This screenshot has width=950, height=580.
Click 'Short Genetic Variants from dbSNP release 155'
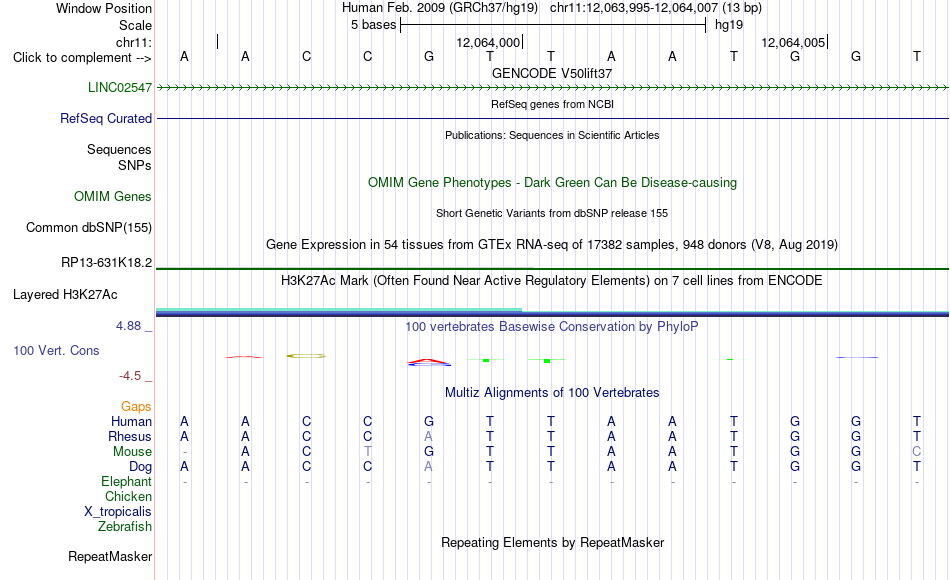click(552, 213)
